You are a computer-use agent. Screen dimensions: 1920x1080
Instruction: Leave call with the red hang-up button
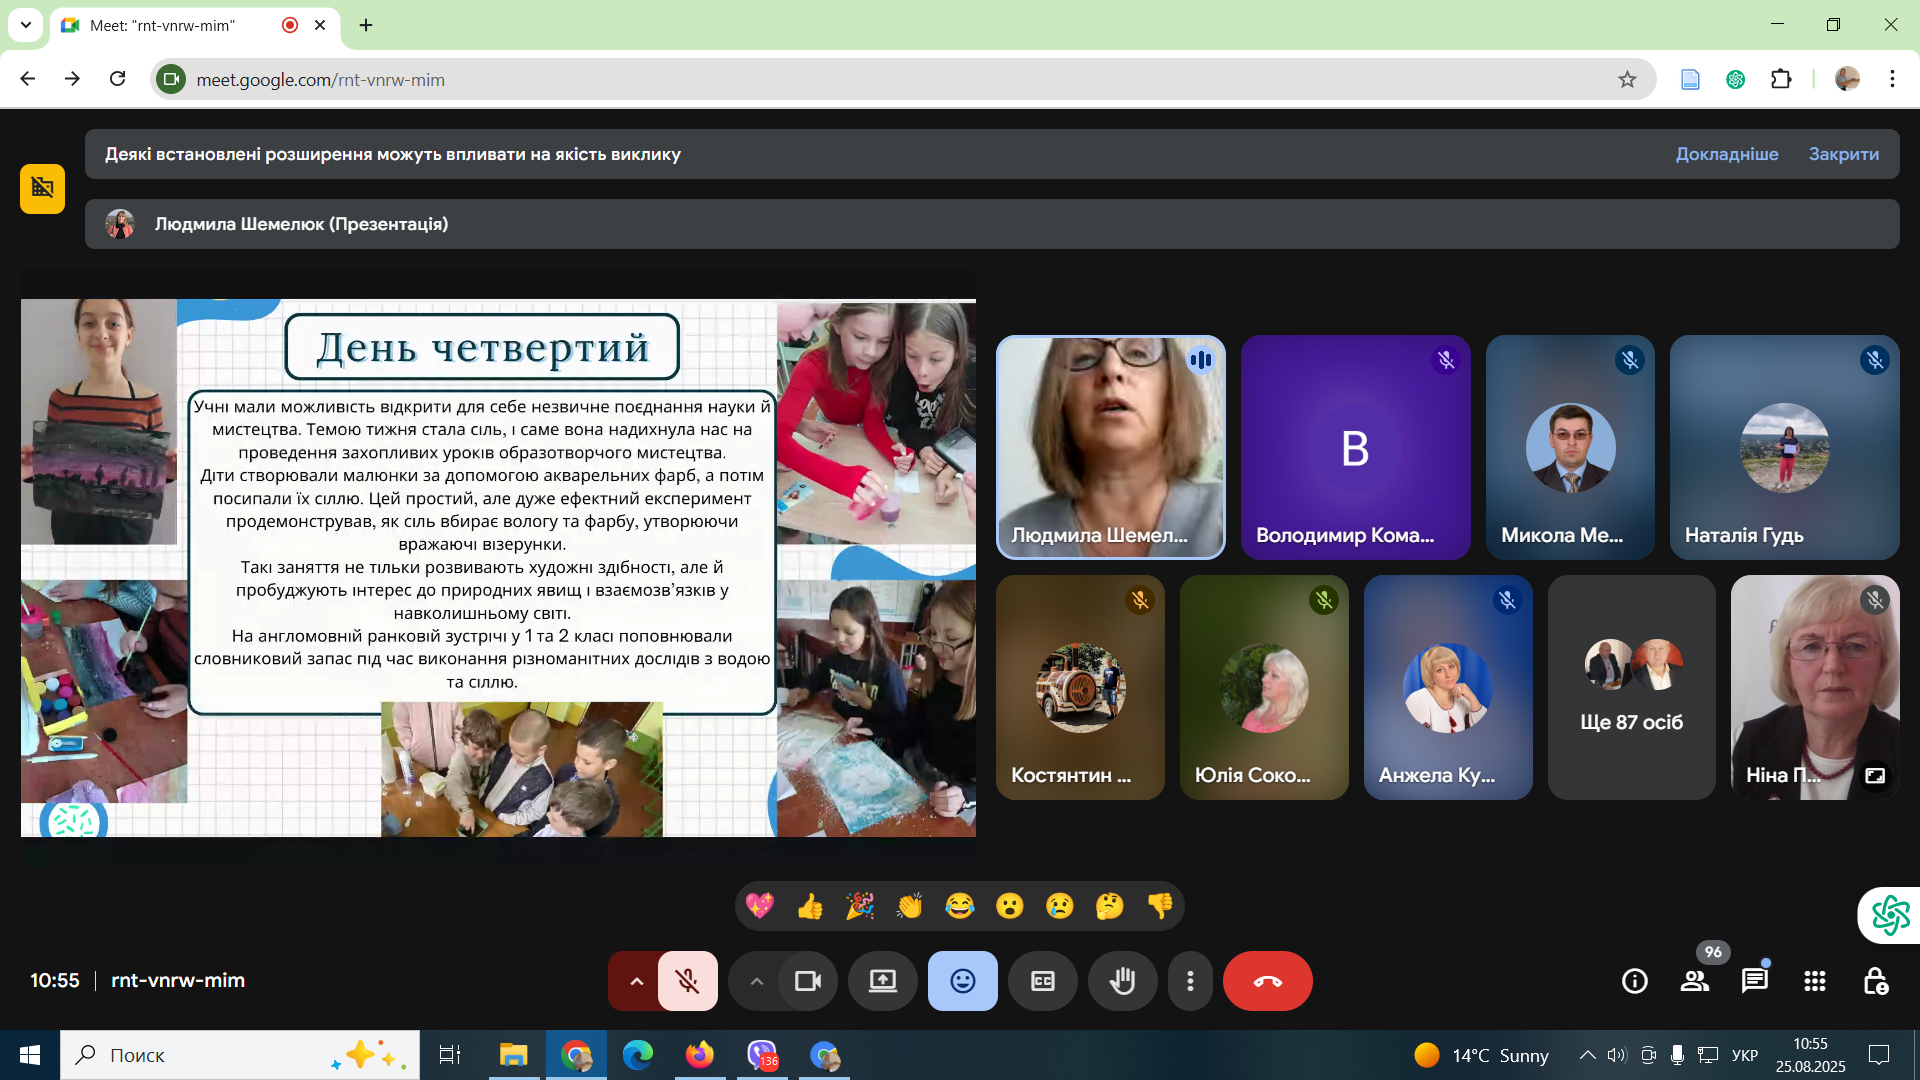point(1267,981)
